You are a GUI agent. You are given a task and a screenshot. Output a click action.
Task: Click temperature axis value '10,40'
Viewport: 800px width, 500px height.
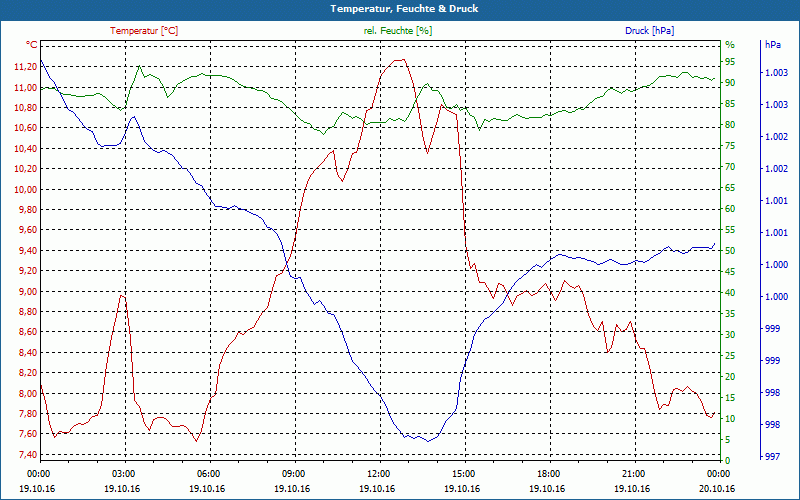coord(26,148)
